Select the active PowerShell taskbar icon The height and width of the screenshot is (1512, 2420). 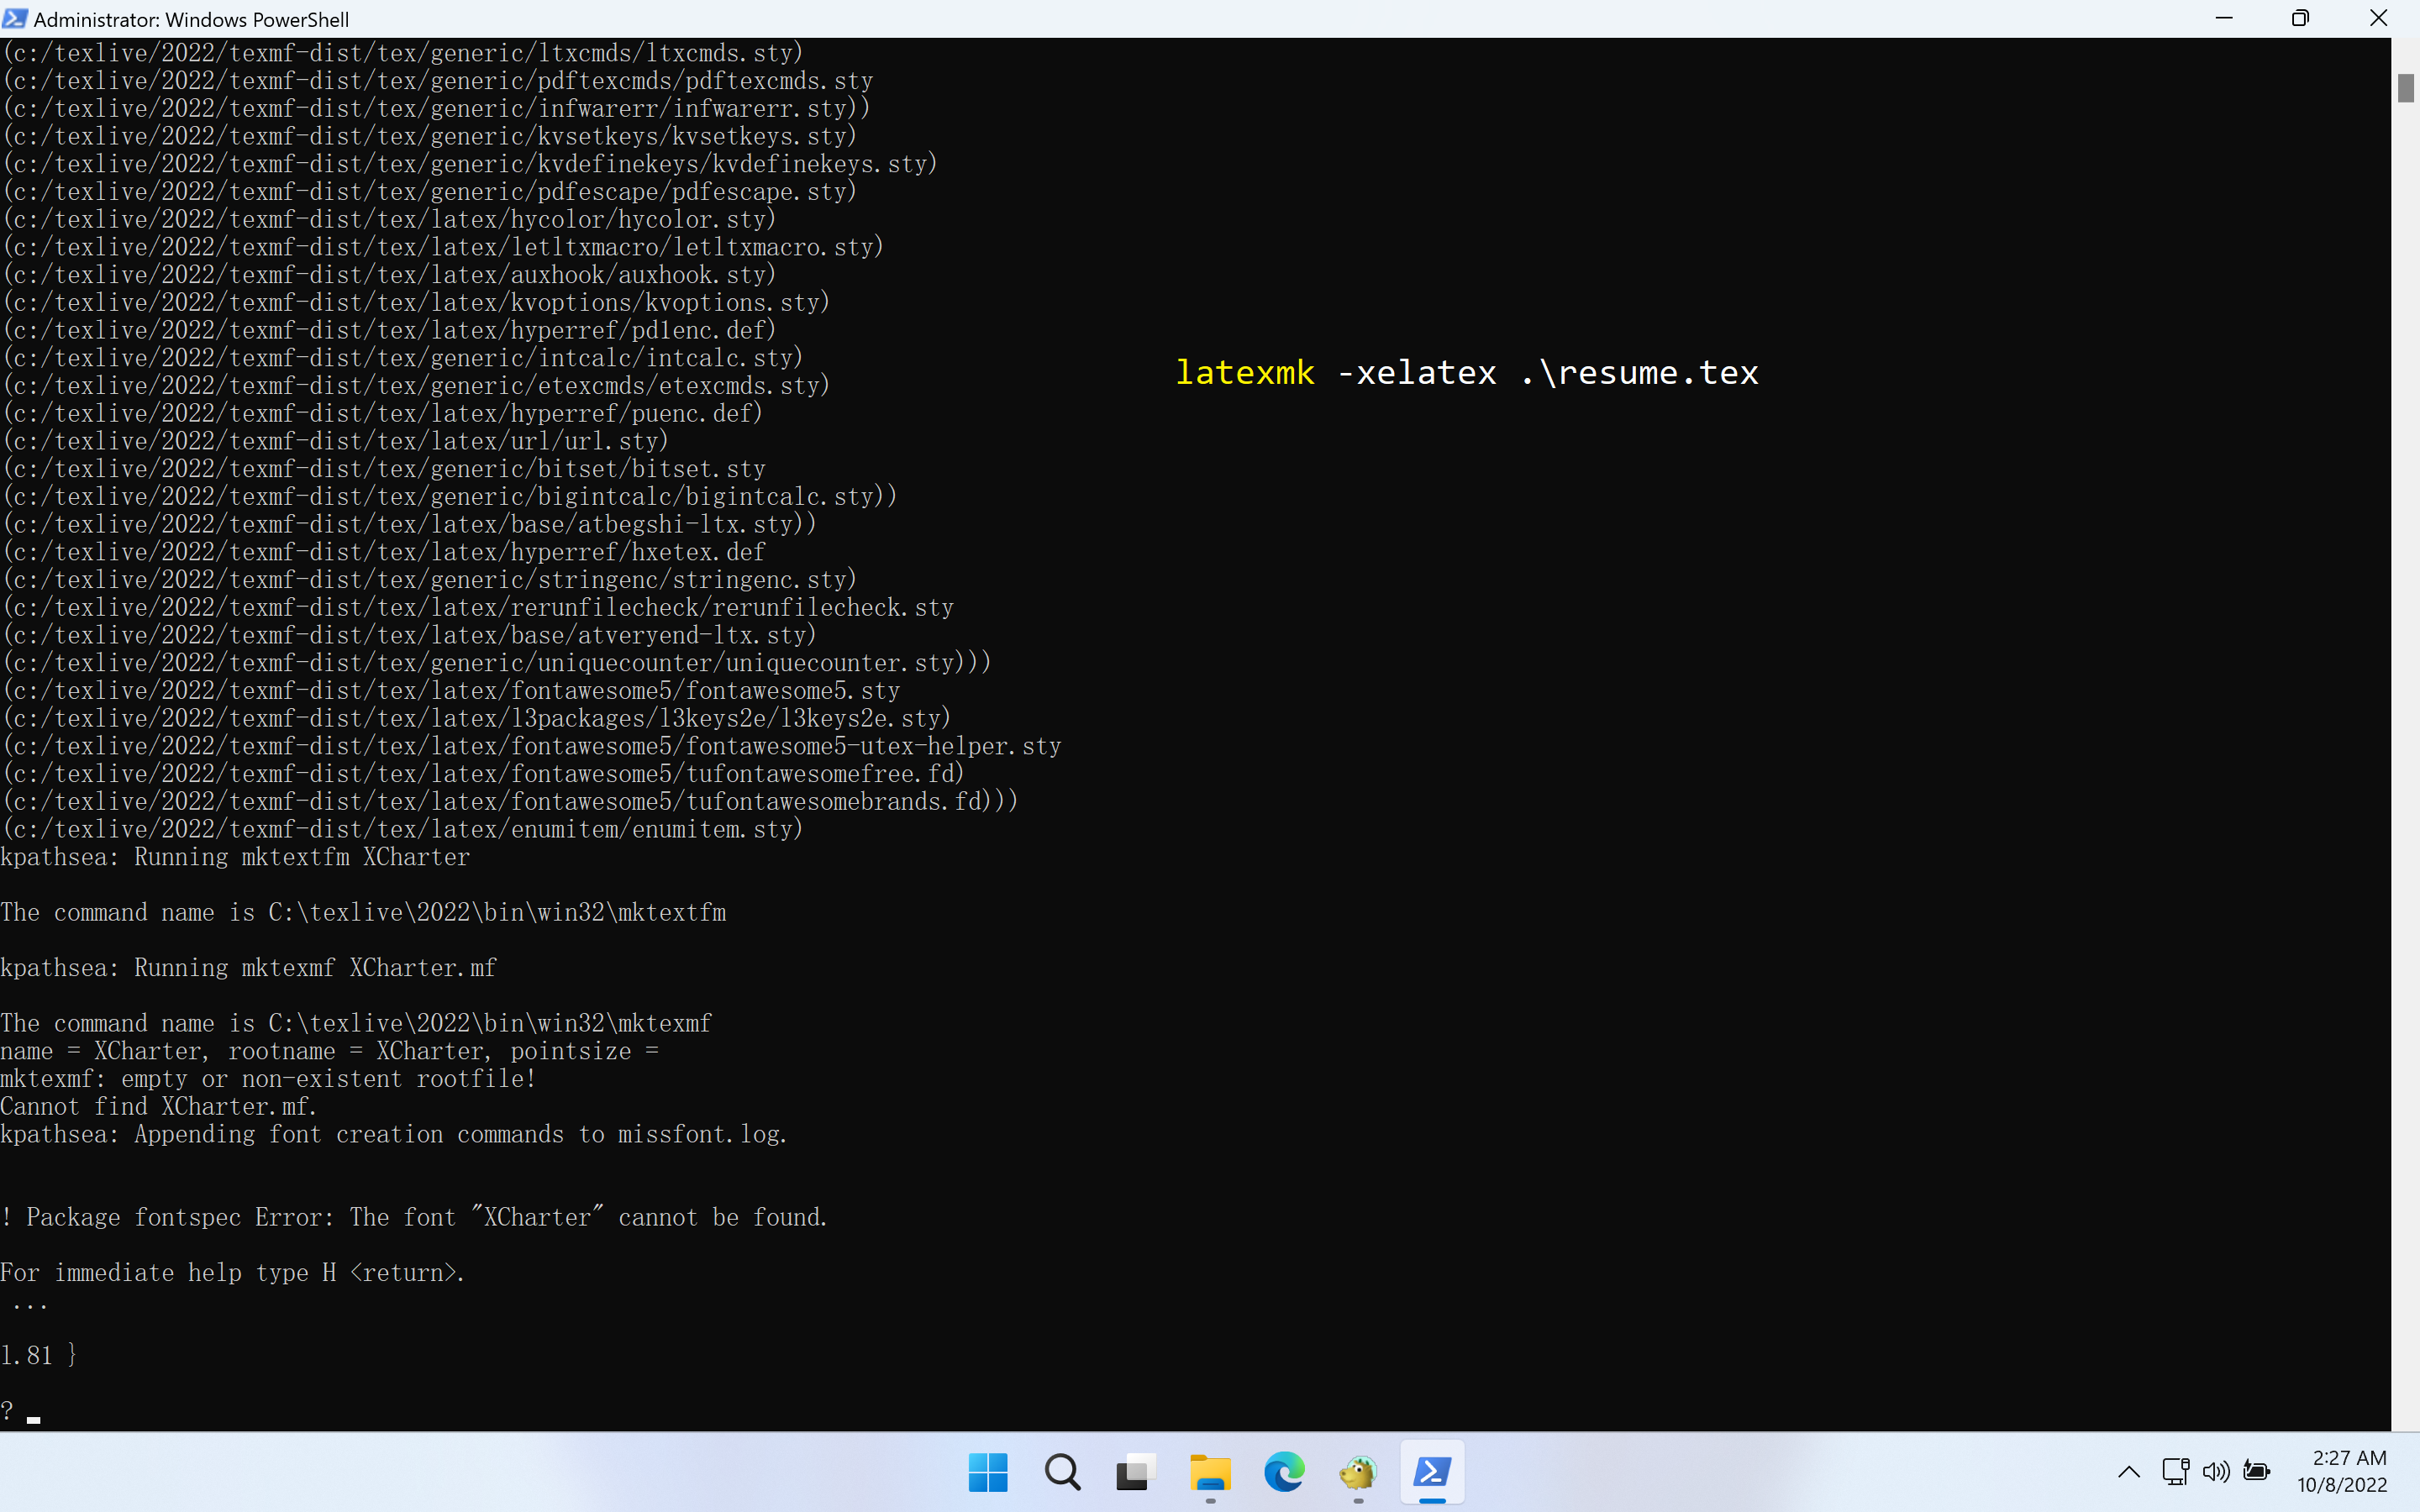(x=1433, y=1472)
